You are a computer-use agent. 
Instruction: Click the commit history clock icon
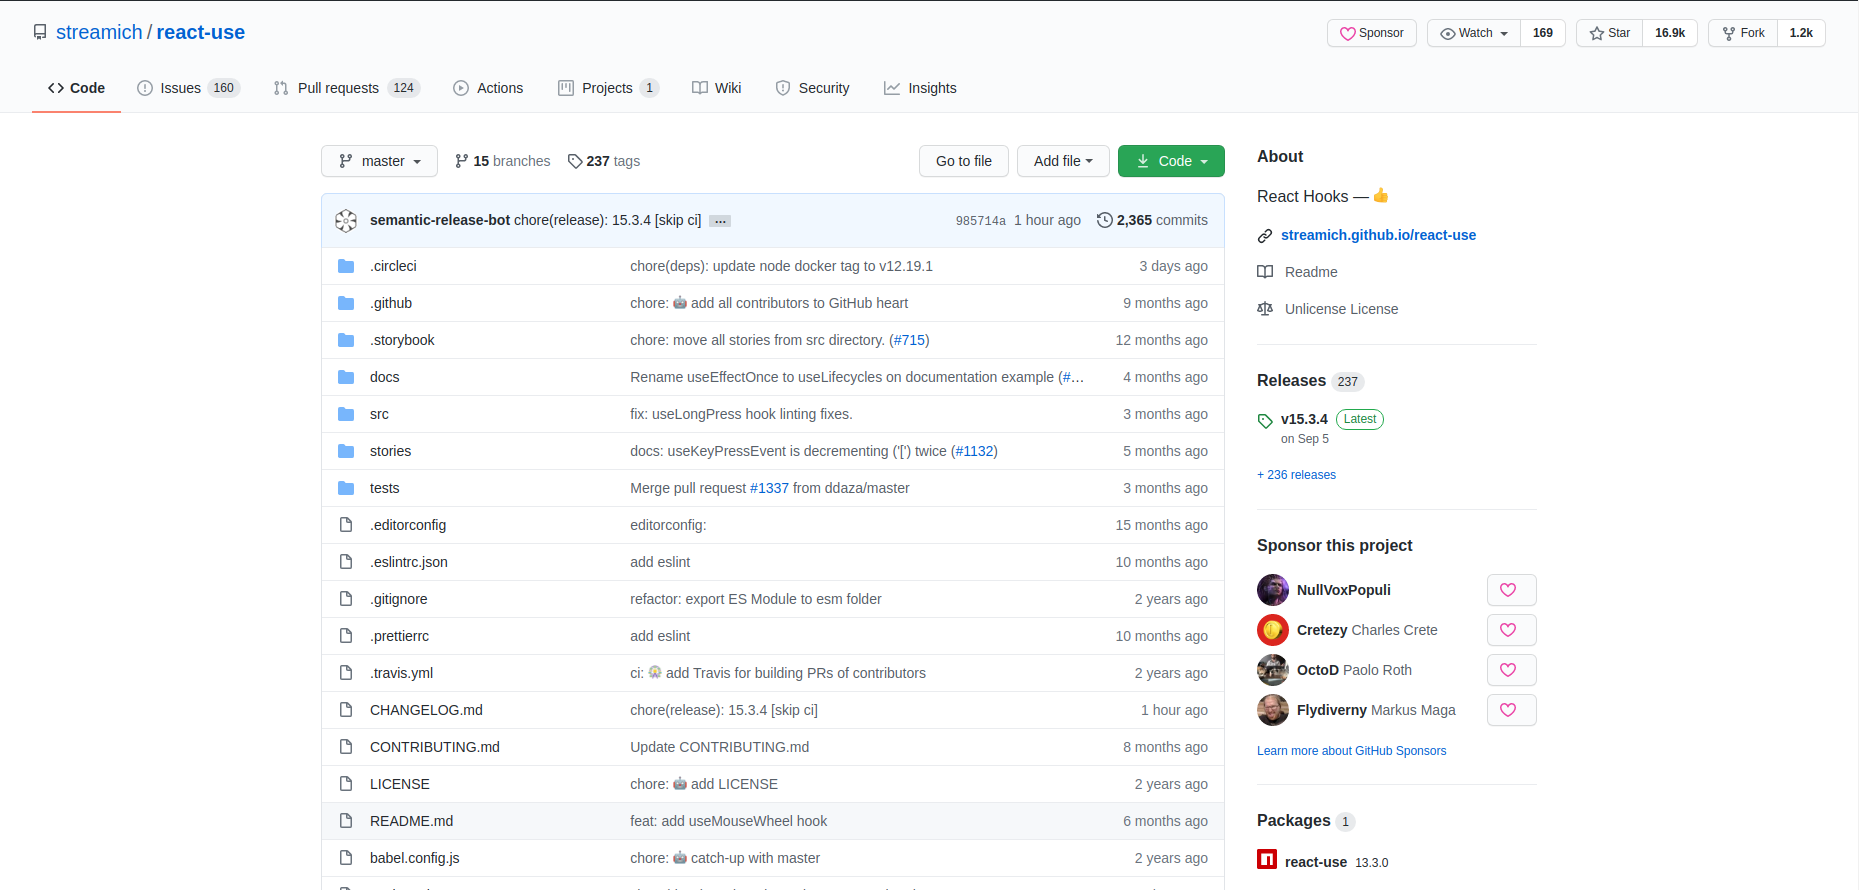[x=1104, y=220]
